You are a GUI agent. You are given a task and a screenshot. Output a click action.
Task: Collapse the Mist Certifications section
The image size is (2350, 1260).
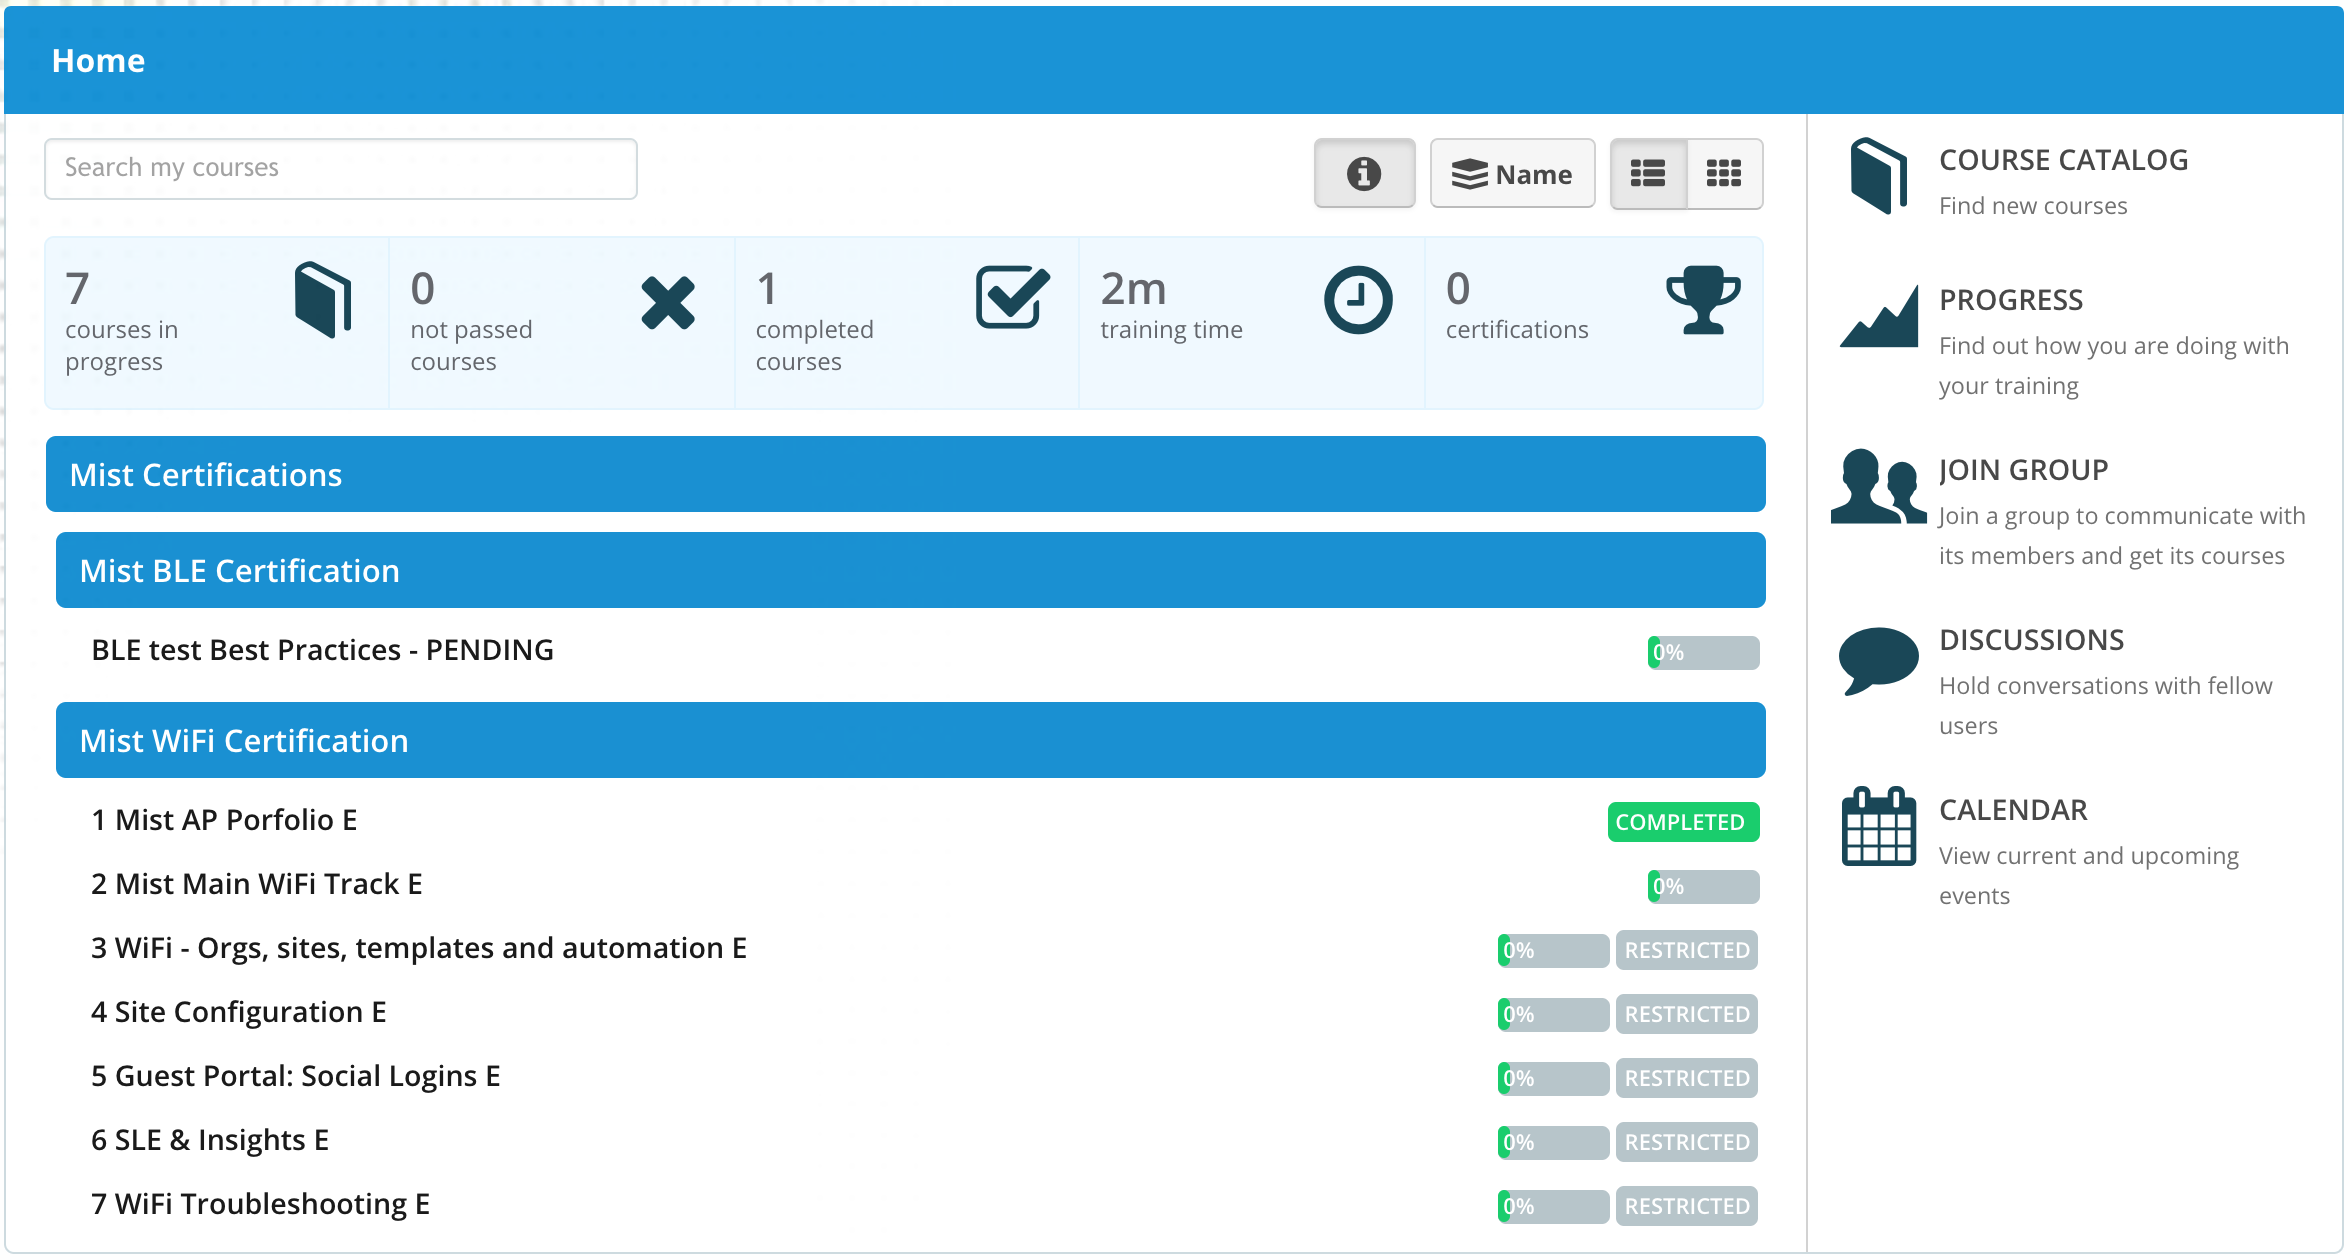pos(905,474)
